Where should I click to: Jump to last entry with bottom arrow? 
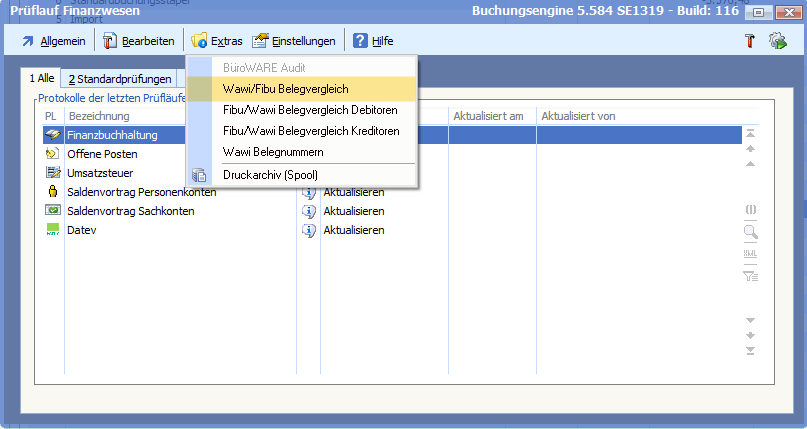750,350
